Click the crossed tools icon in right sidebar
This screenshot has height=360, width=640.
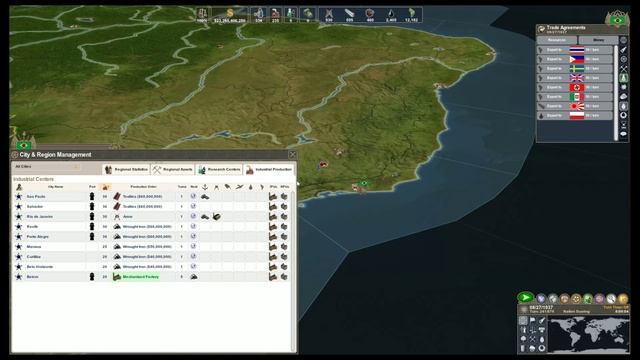point(624,68)
